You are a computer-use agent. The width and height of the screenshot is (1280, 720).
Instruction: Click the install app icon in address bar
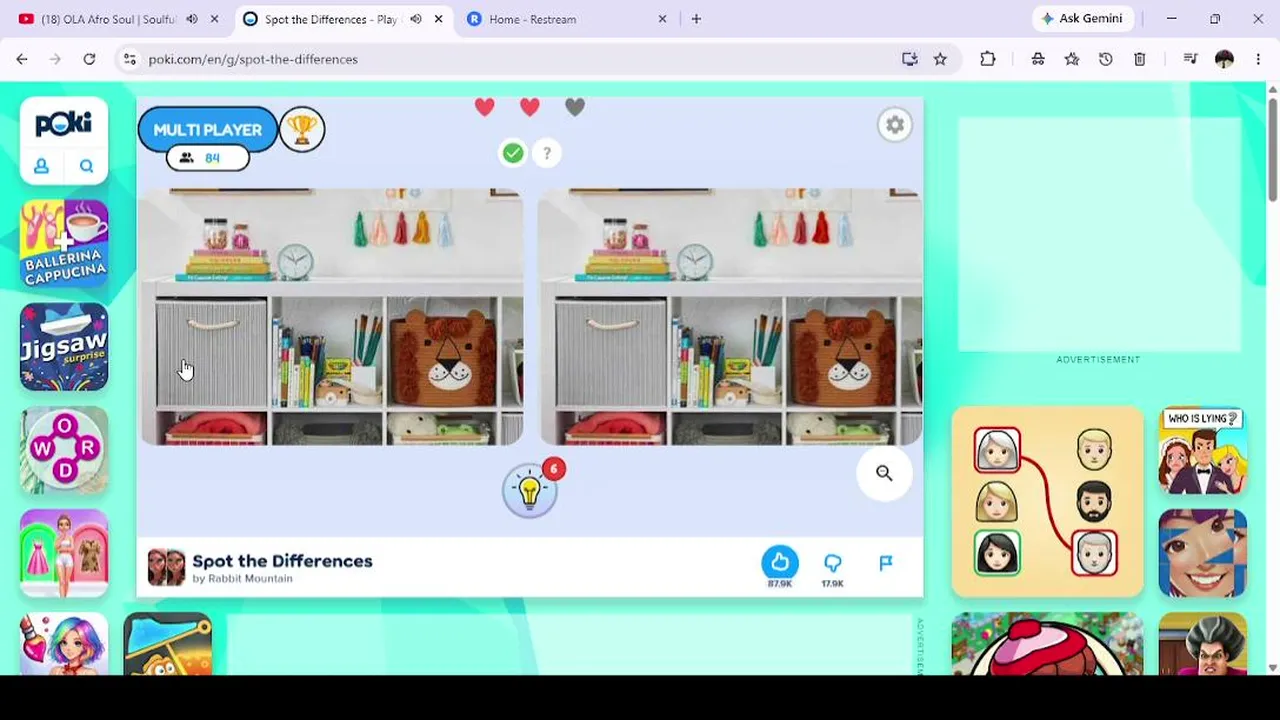(x=910, y=59)
